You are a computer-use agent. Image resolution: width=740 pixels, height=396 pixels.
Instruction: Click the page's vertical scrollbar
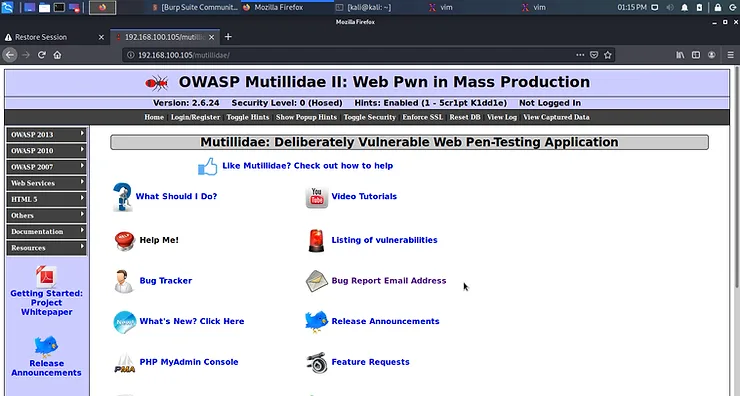pos(736,177)
